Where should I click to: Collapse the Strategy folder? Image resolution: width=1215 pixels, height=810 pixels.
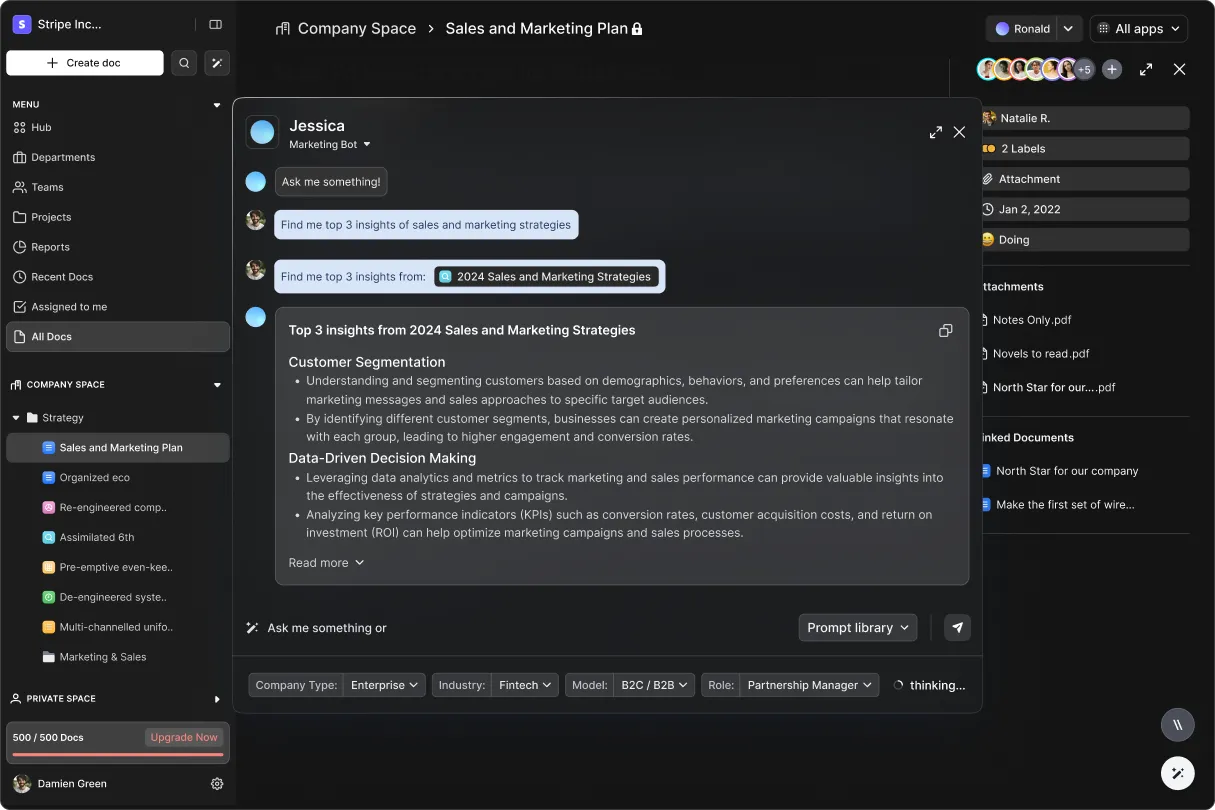pyautogui.click(x=16, y=418)
